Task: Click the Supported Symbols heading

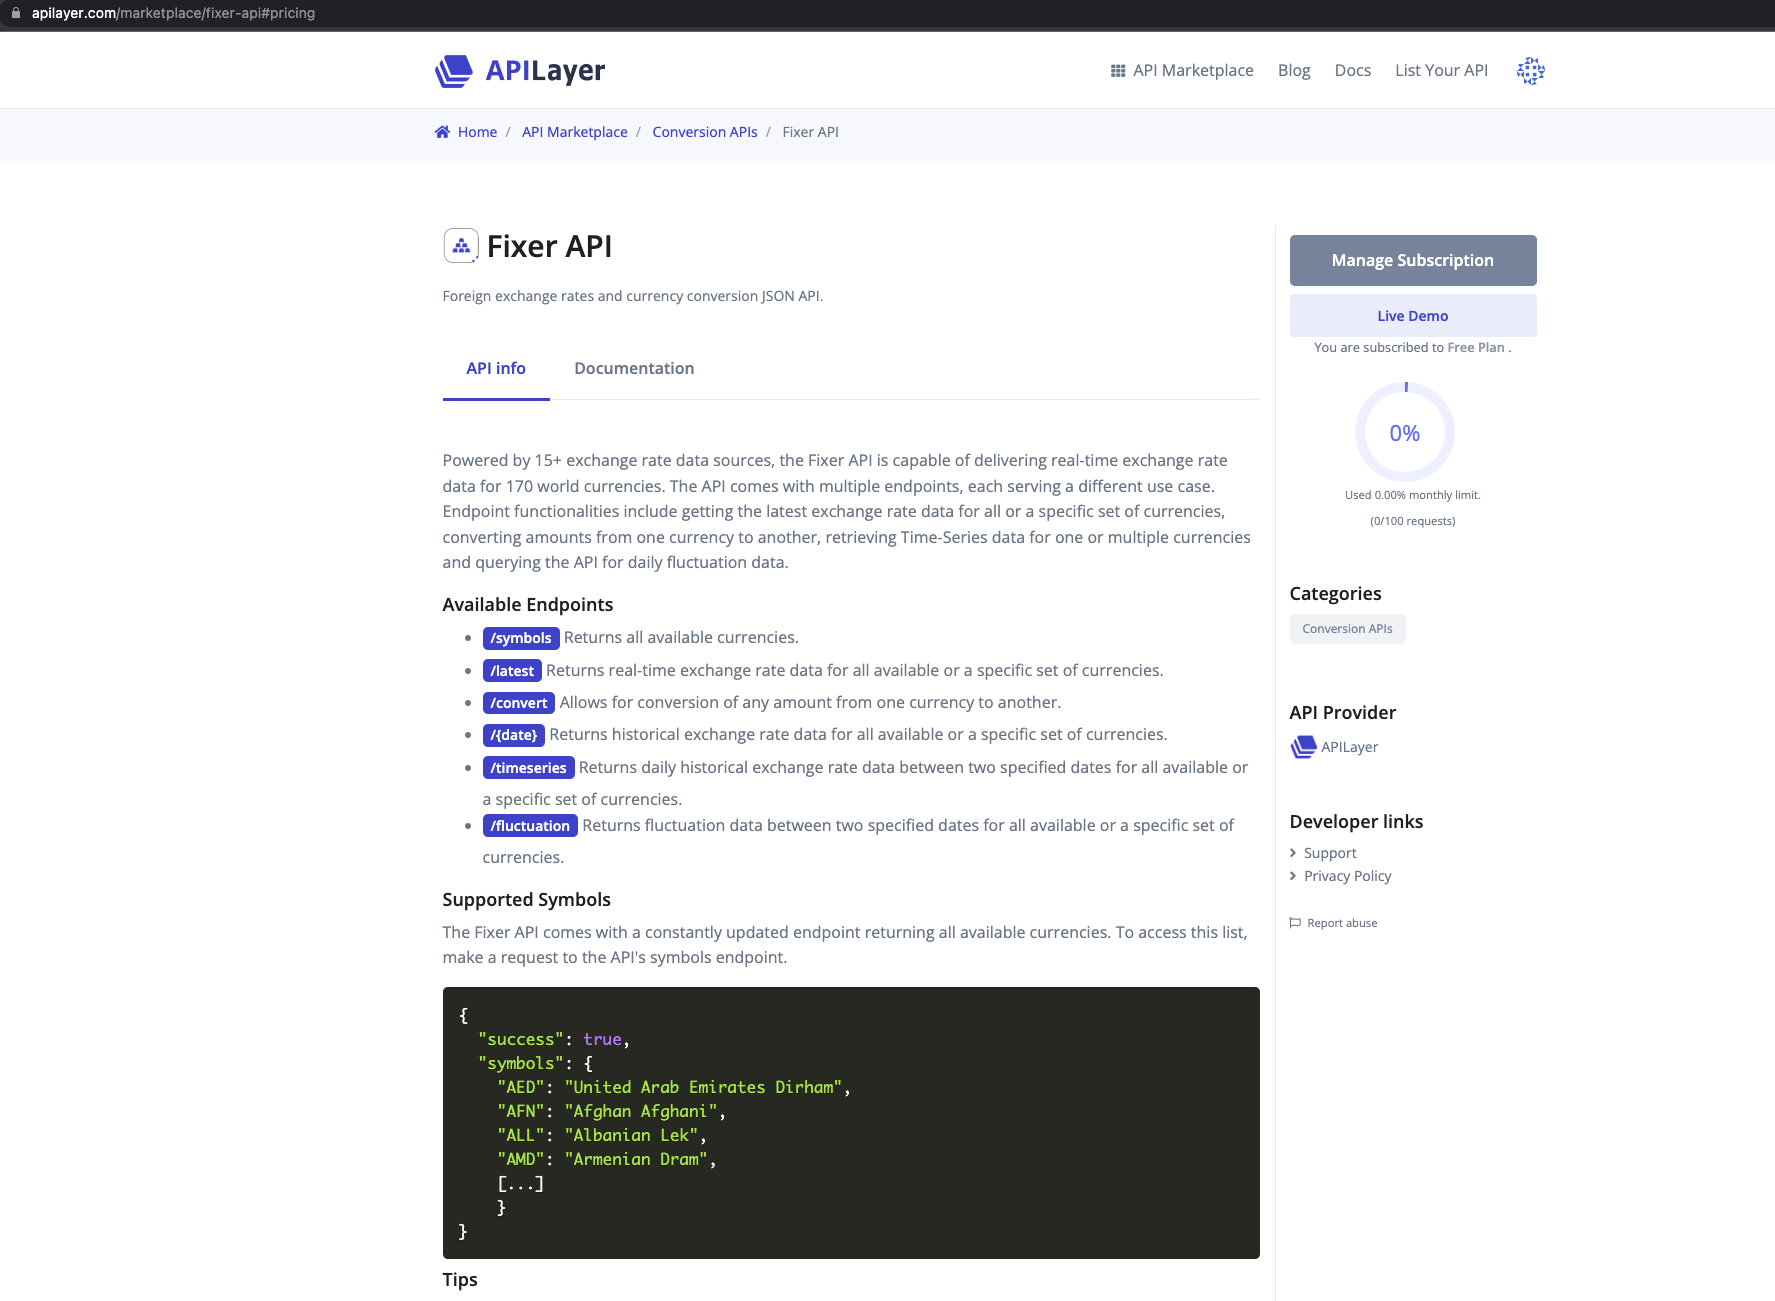Action: tap(526, 899)
